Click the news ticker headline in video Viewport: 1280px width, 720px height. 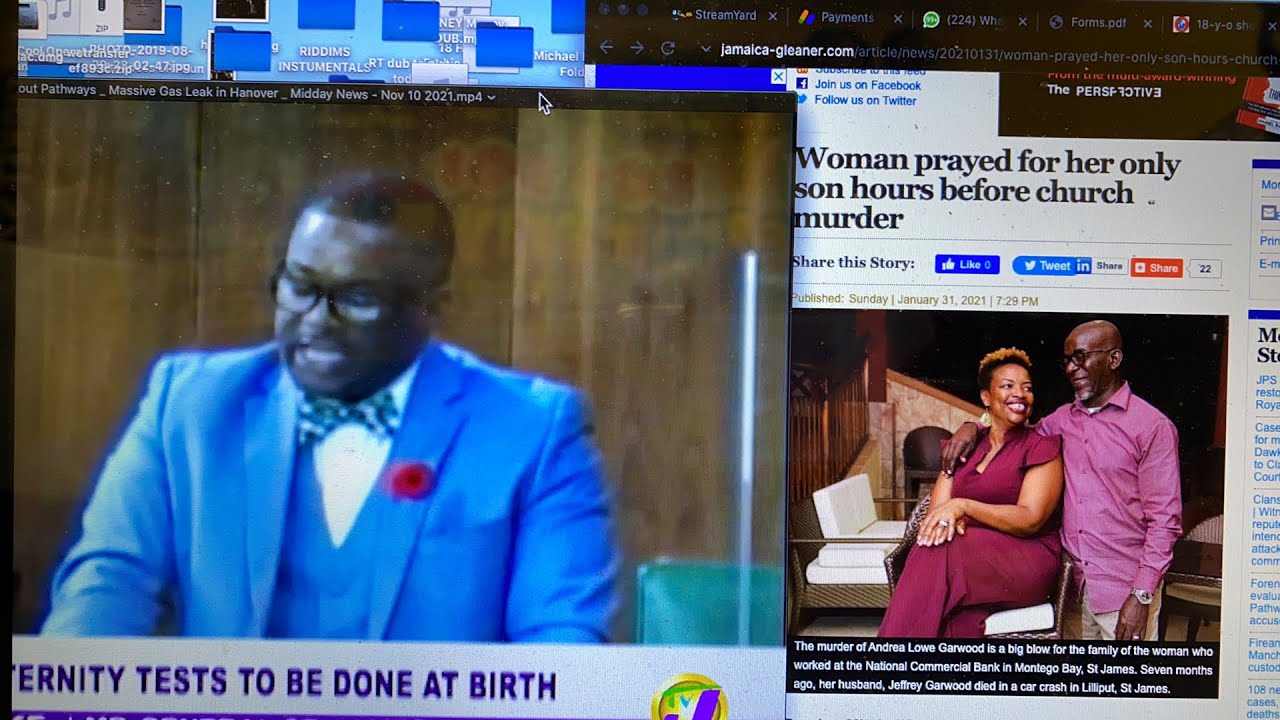[x=286, y=683]
